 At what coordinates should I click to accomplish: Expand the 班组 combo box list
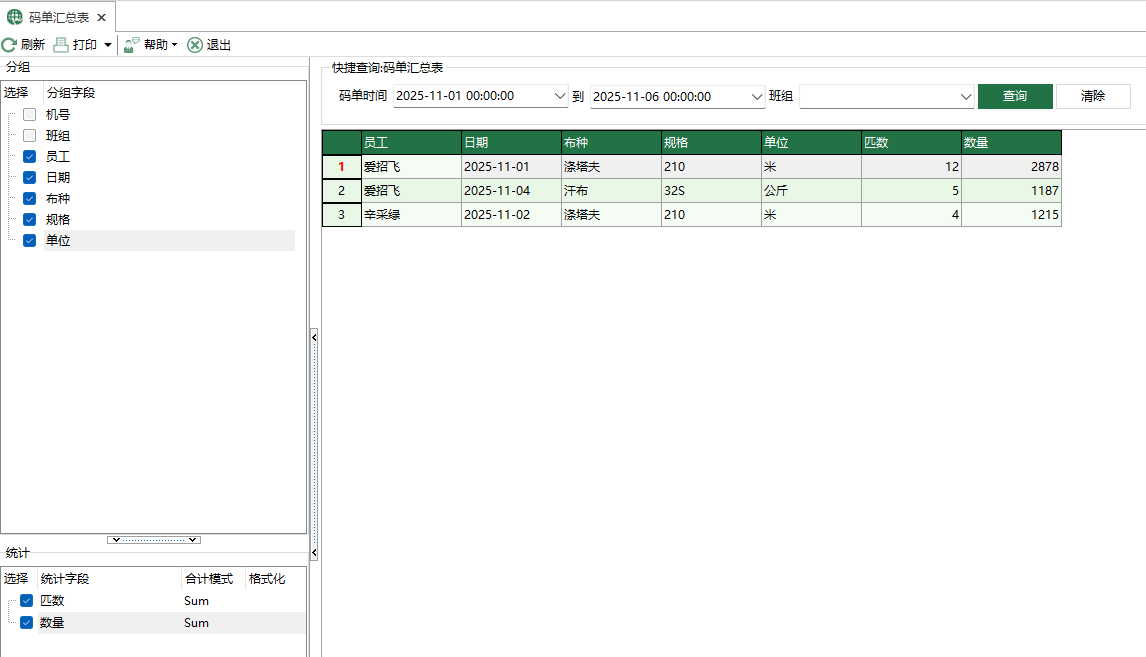pyautogui.click(x=965, y=96)
